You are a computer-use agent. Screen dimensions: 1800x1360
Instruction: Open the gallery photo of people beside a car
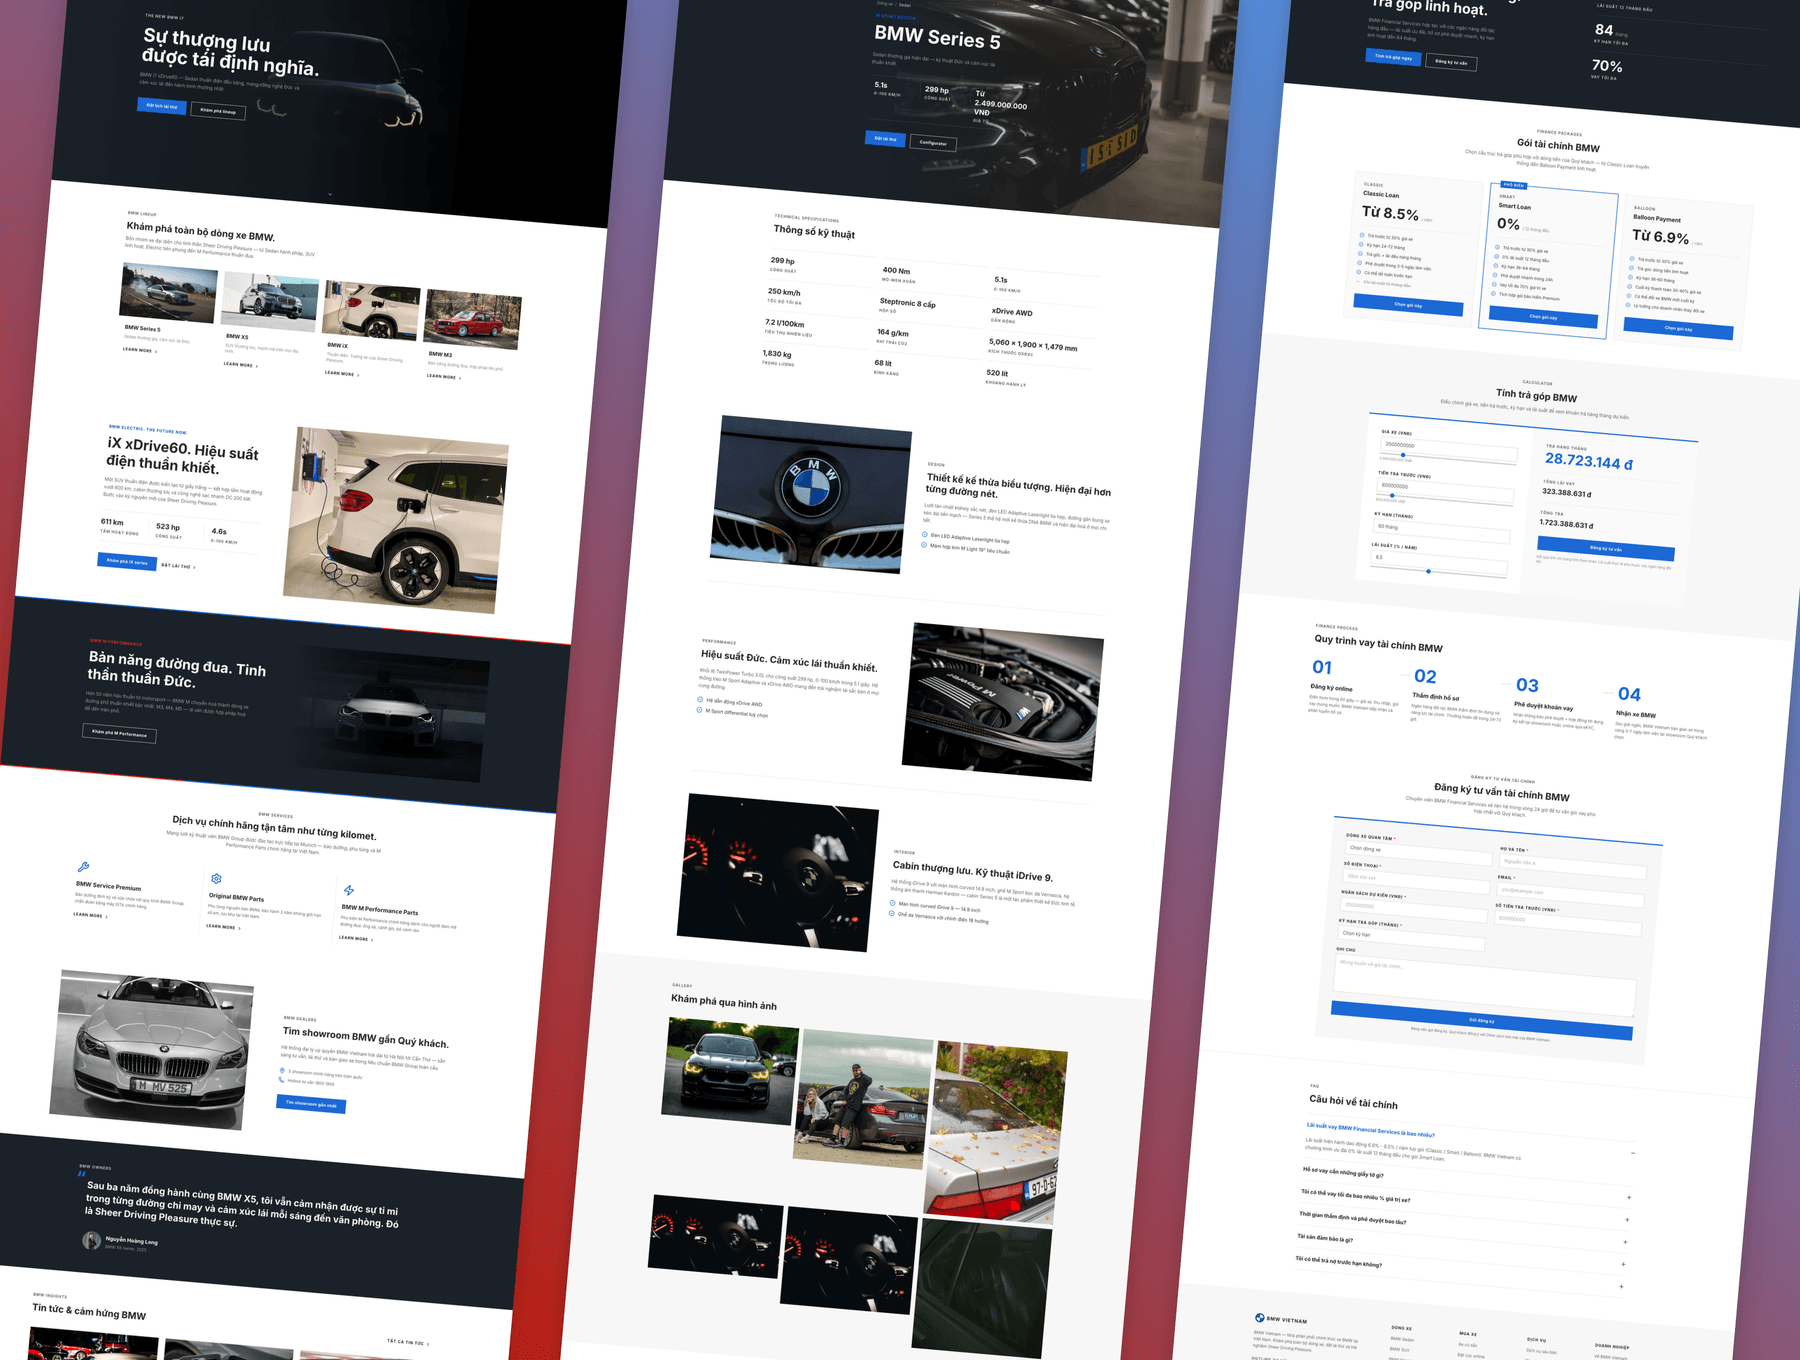pos(863,1099)
